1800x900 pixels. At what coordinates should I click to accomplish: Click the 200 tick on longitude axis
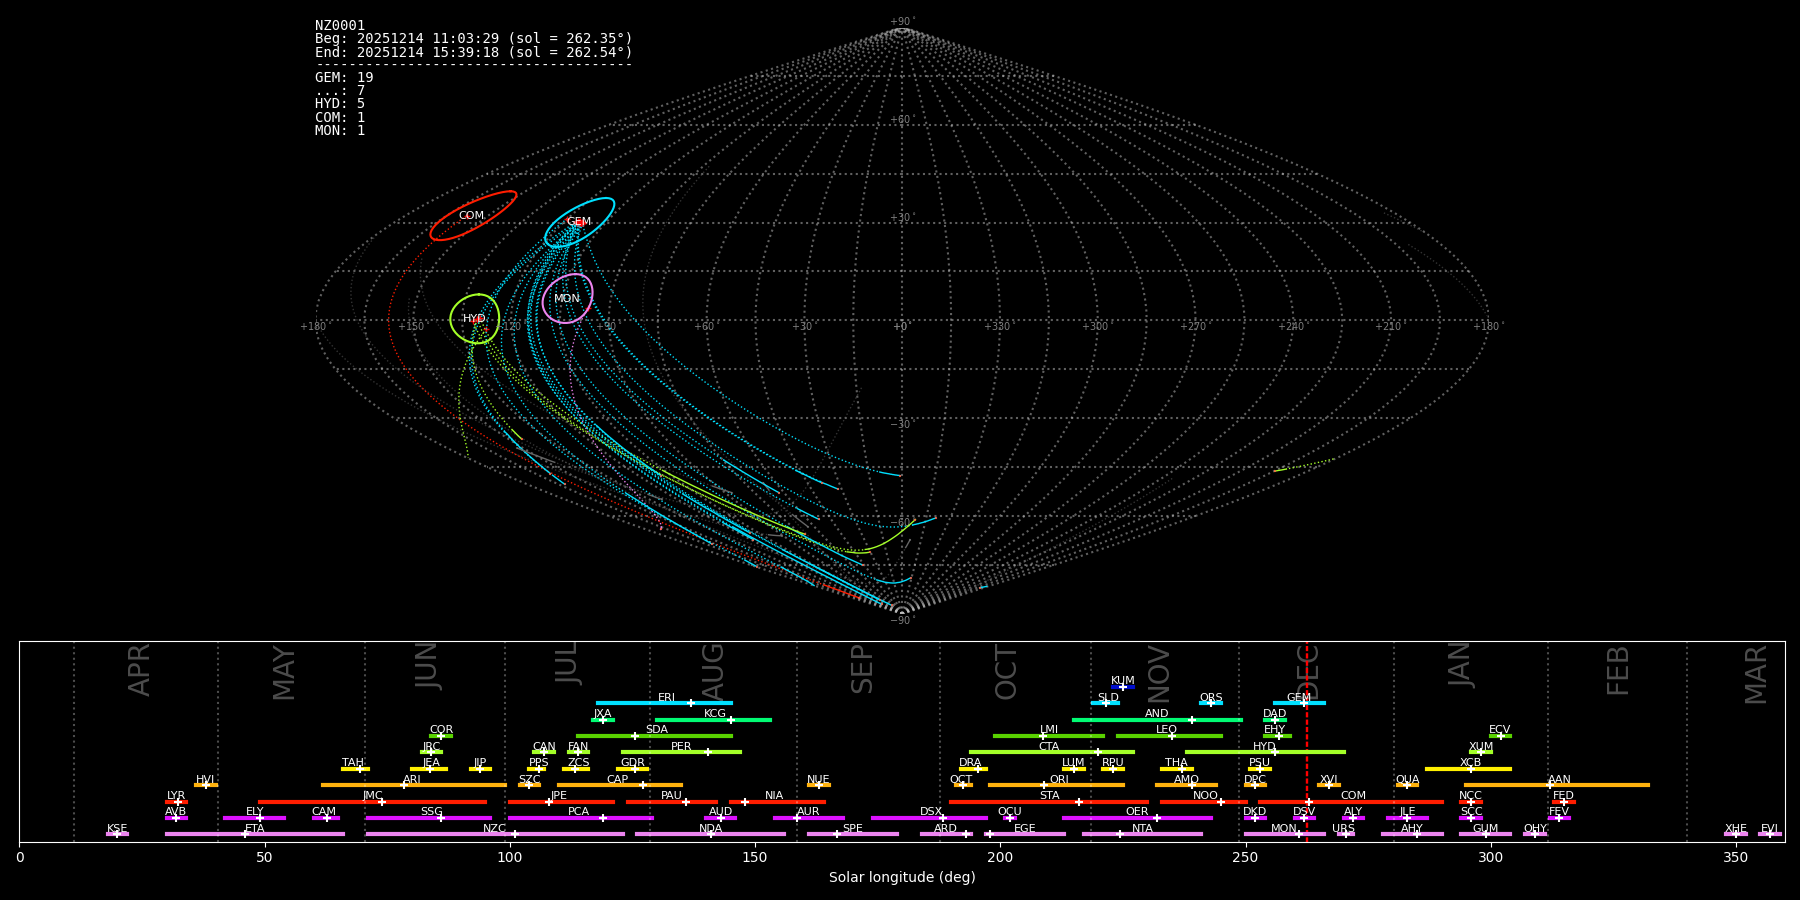click(1000, 857)
